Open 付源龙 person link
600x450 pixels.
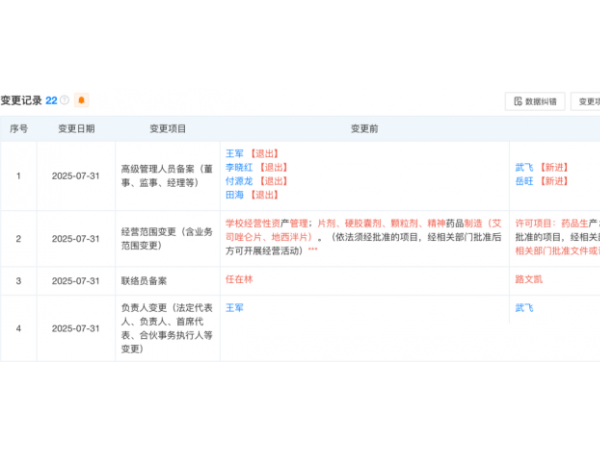[239, 181]
